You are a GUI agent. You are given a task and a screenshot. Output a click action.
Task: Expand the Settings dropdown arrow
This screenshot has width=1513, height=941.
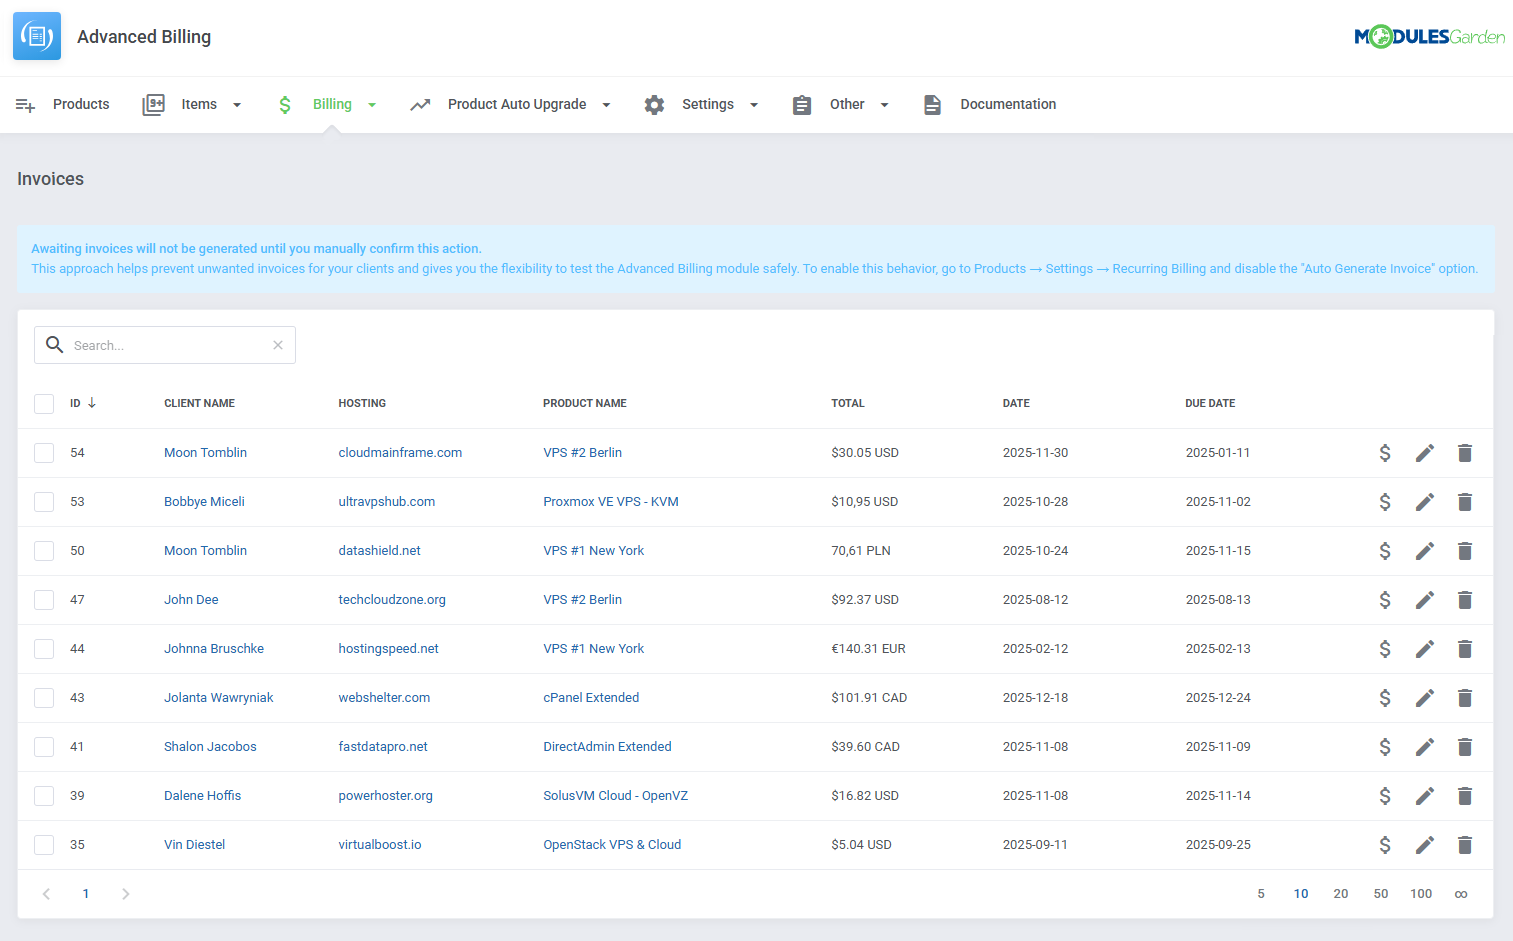coord(754,104)
